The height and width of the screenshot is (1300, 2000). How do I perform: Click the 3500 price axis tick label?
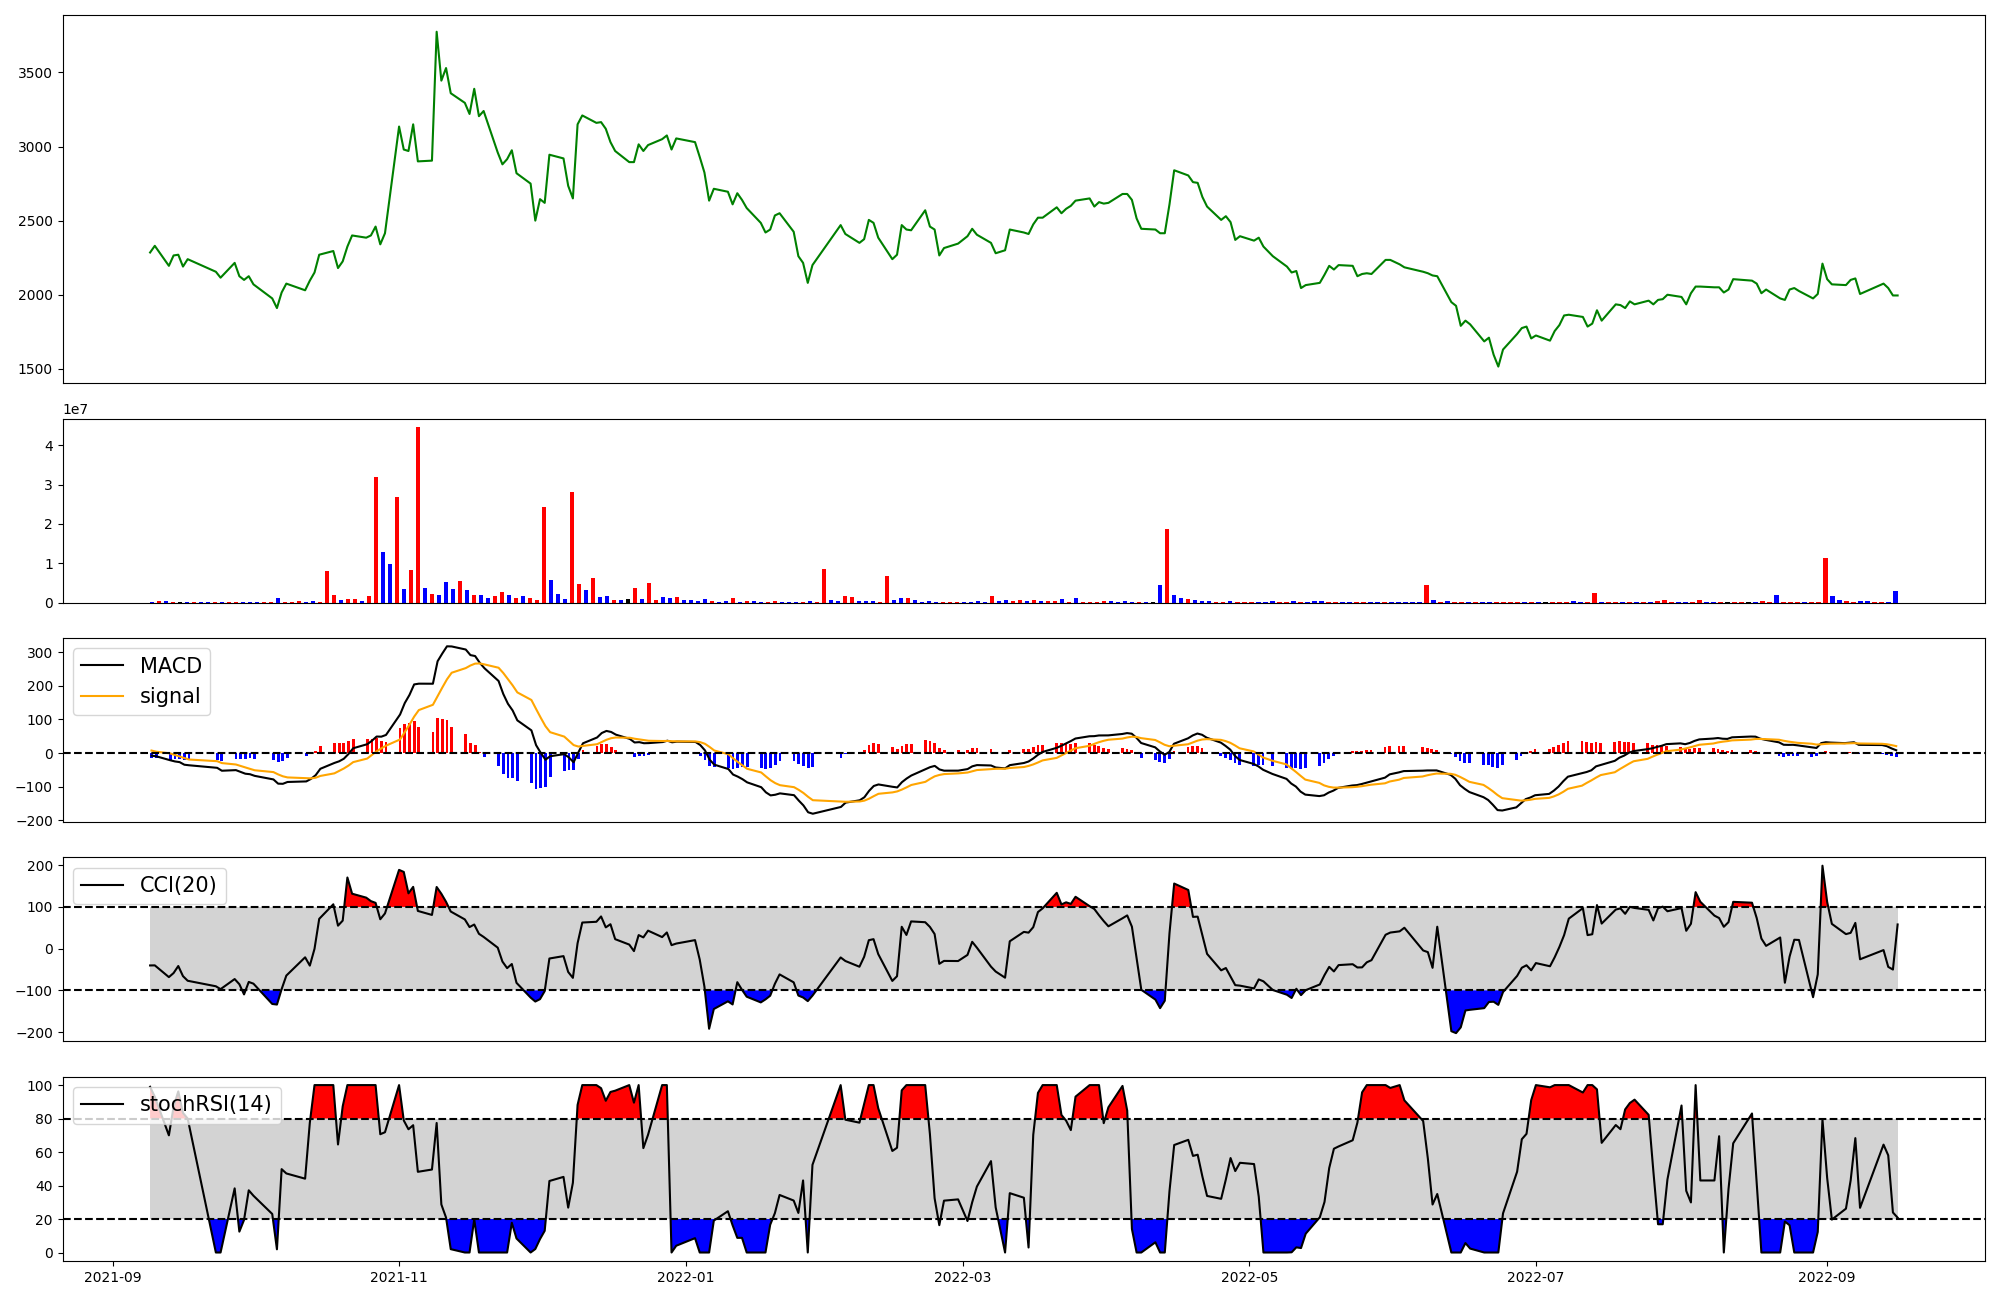34,73
